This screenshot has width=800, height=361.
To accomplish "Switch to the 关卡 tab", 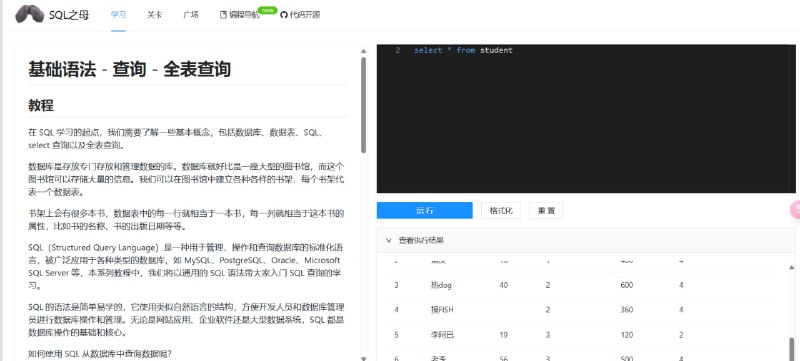I will coord(154,15).
